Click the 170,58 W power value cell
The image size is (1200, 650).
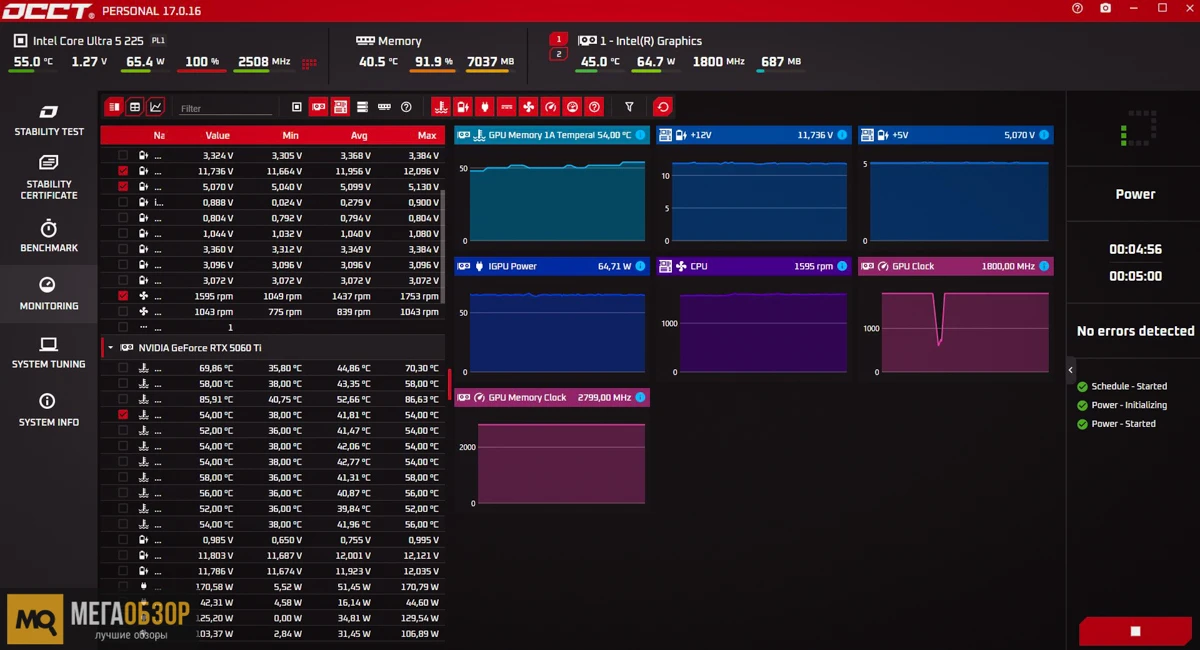tap(212, 586)
